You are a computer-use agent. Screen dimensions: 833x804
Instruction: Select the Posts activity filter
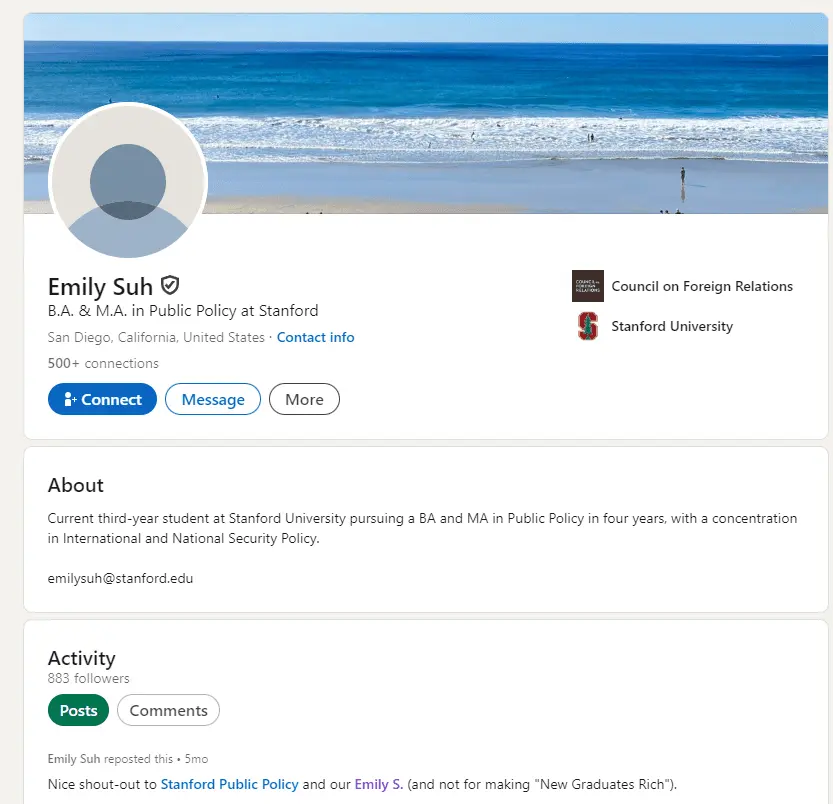click(78, 710)
